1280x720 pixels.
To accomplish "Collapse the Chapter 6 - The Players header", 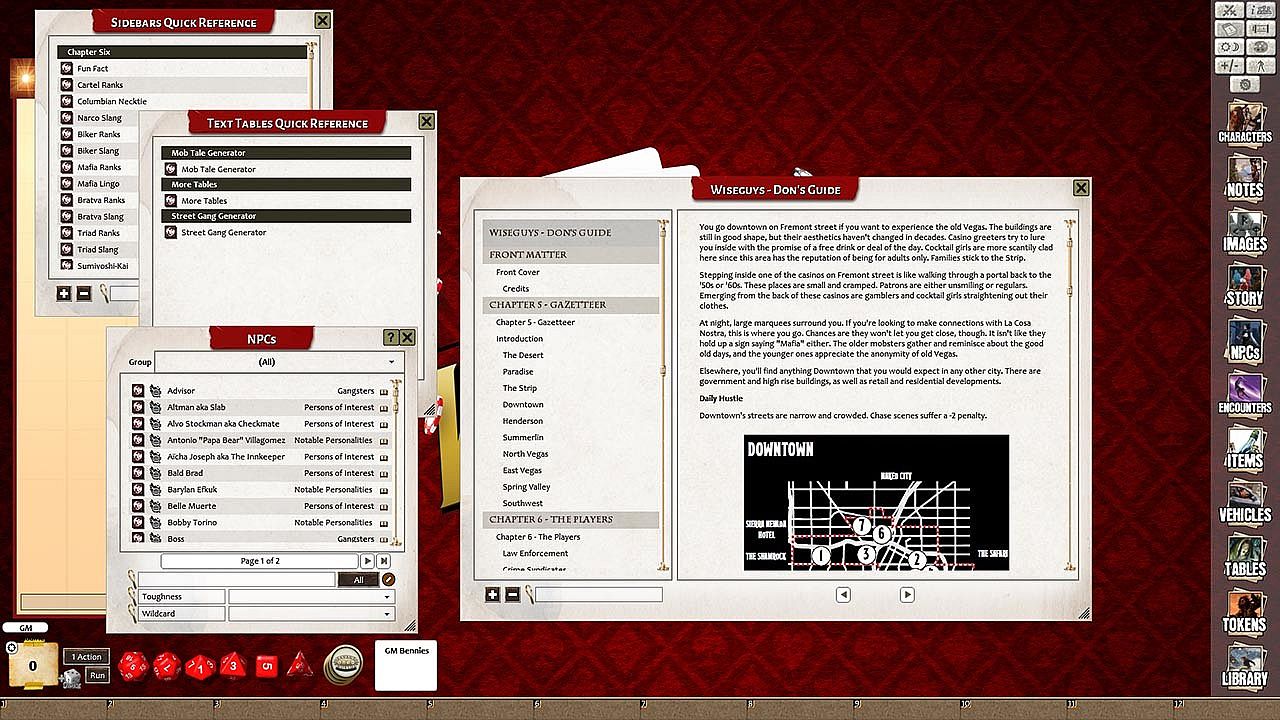I will (x=571, y=520).
